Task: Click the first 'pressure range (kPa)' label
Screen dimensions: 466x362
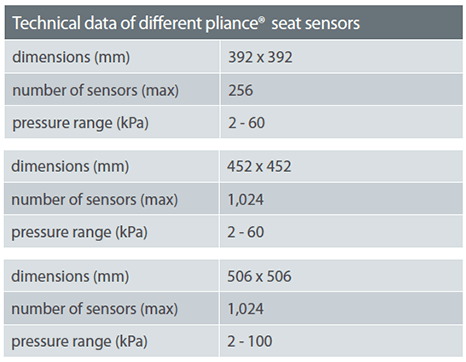Action: [80, 123]
